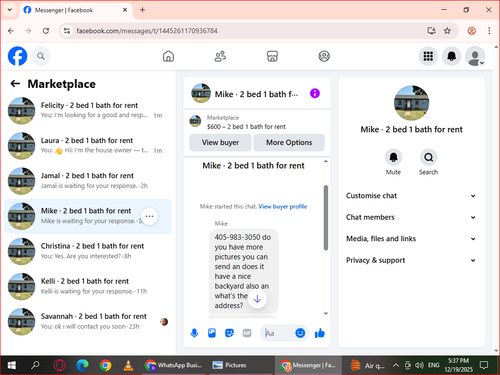The image size is (500, 375).
Task: Expand Media, files and links section
Action: (x=411, y=239)
